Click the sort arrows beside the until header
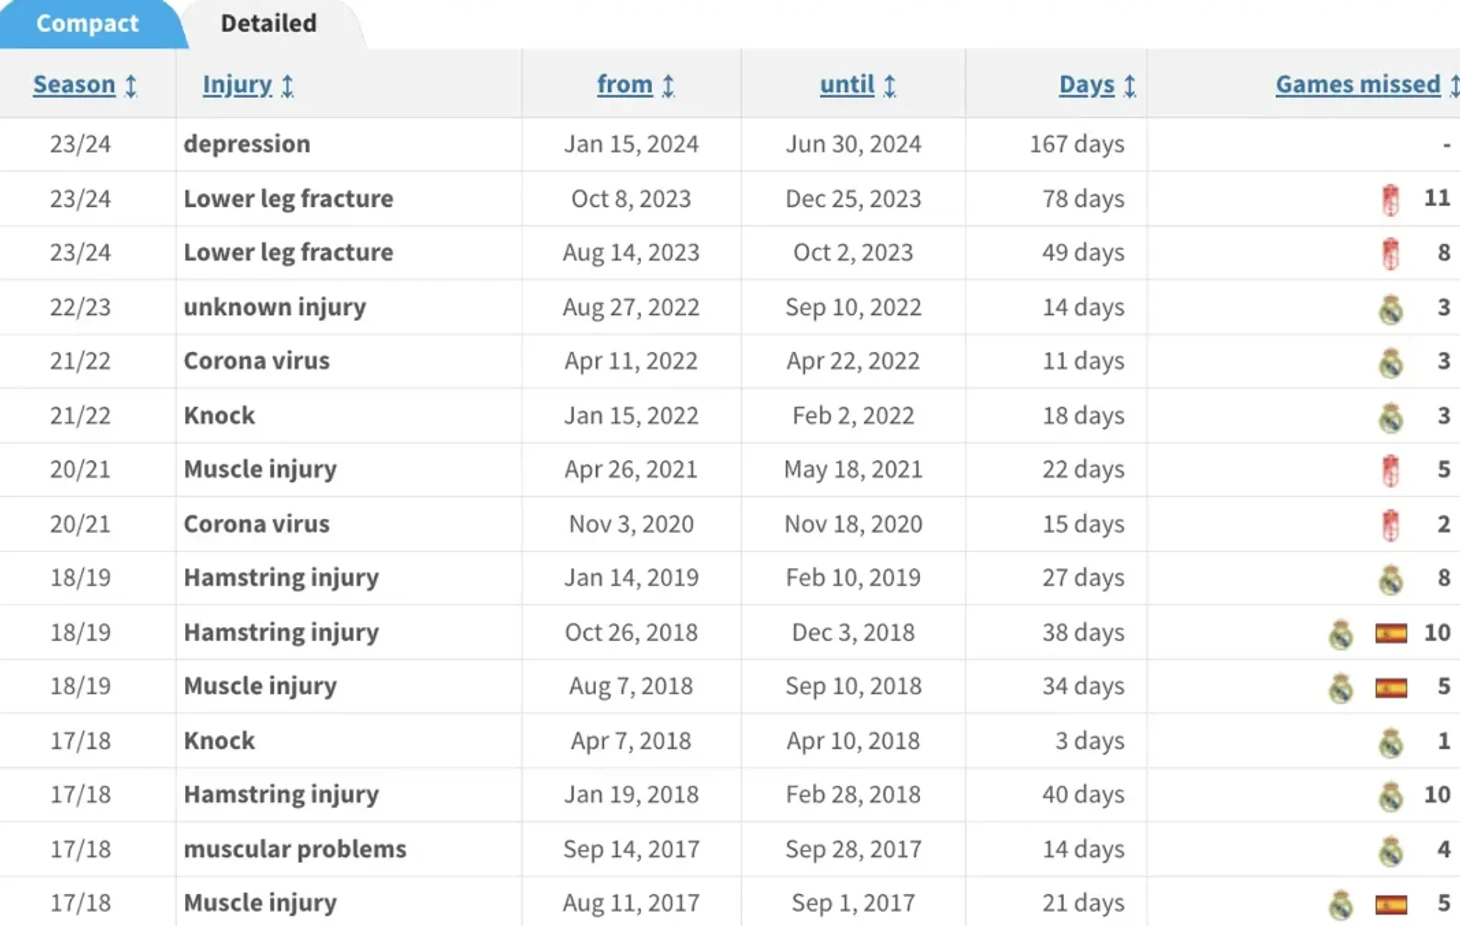Viewport: 1460px width, 926px height. pyautogui.click(x=889, y=86)
